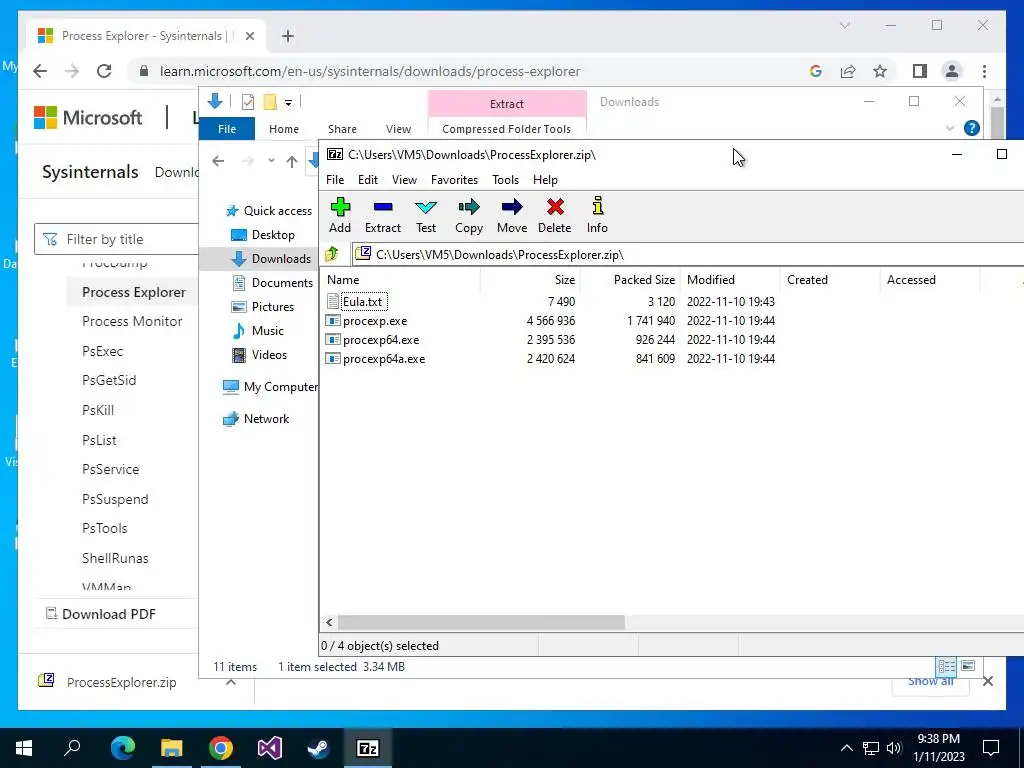The height and width of the screenshot is (768, 1024).
Task: Select Network in Explorer navigation pane
Action: 256,419
